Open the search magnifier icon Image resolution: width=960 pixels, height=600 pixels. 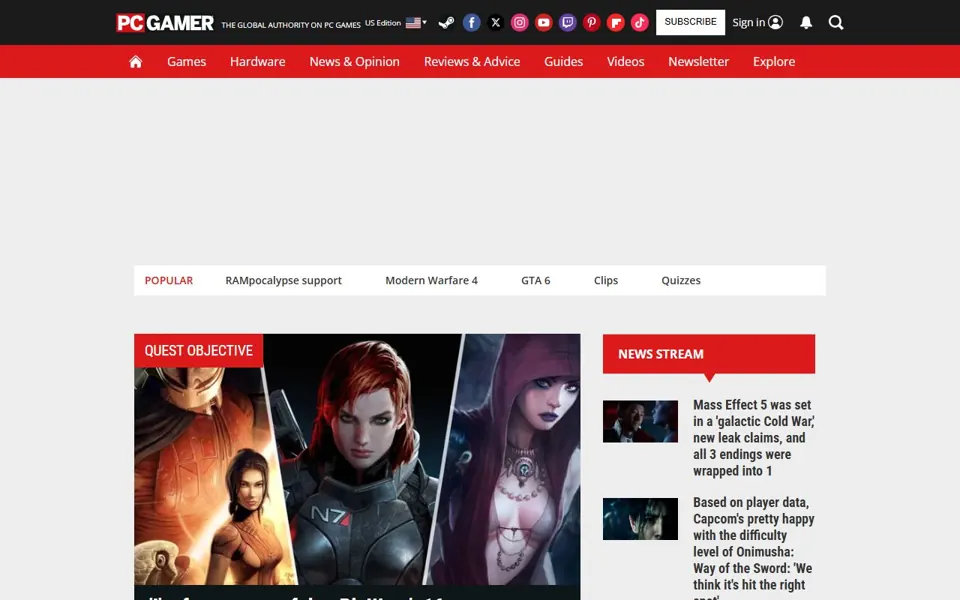point(836,23)
